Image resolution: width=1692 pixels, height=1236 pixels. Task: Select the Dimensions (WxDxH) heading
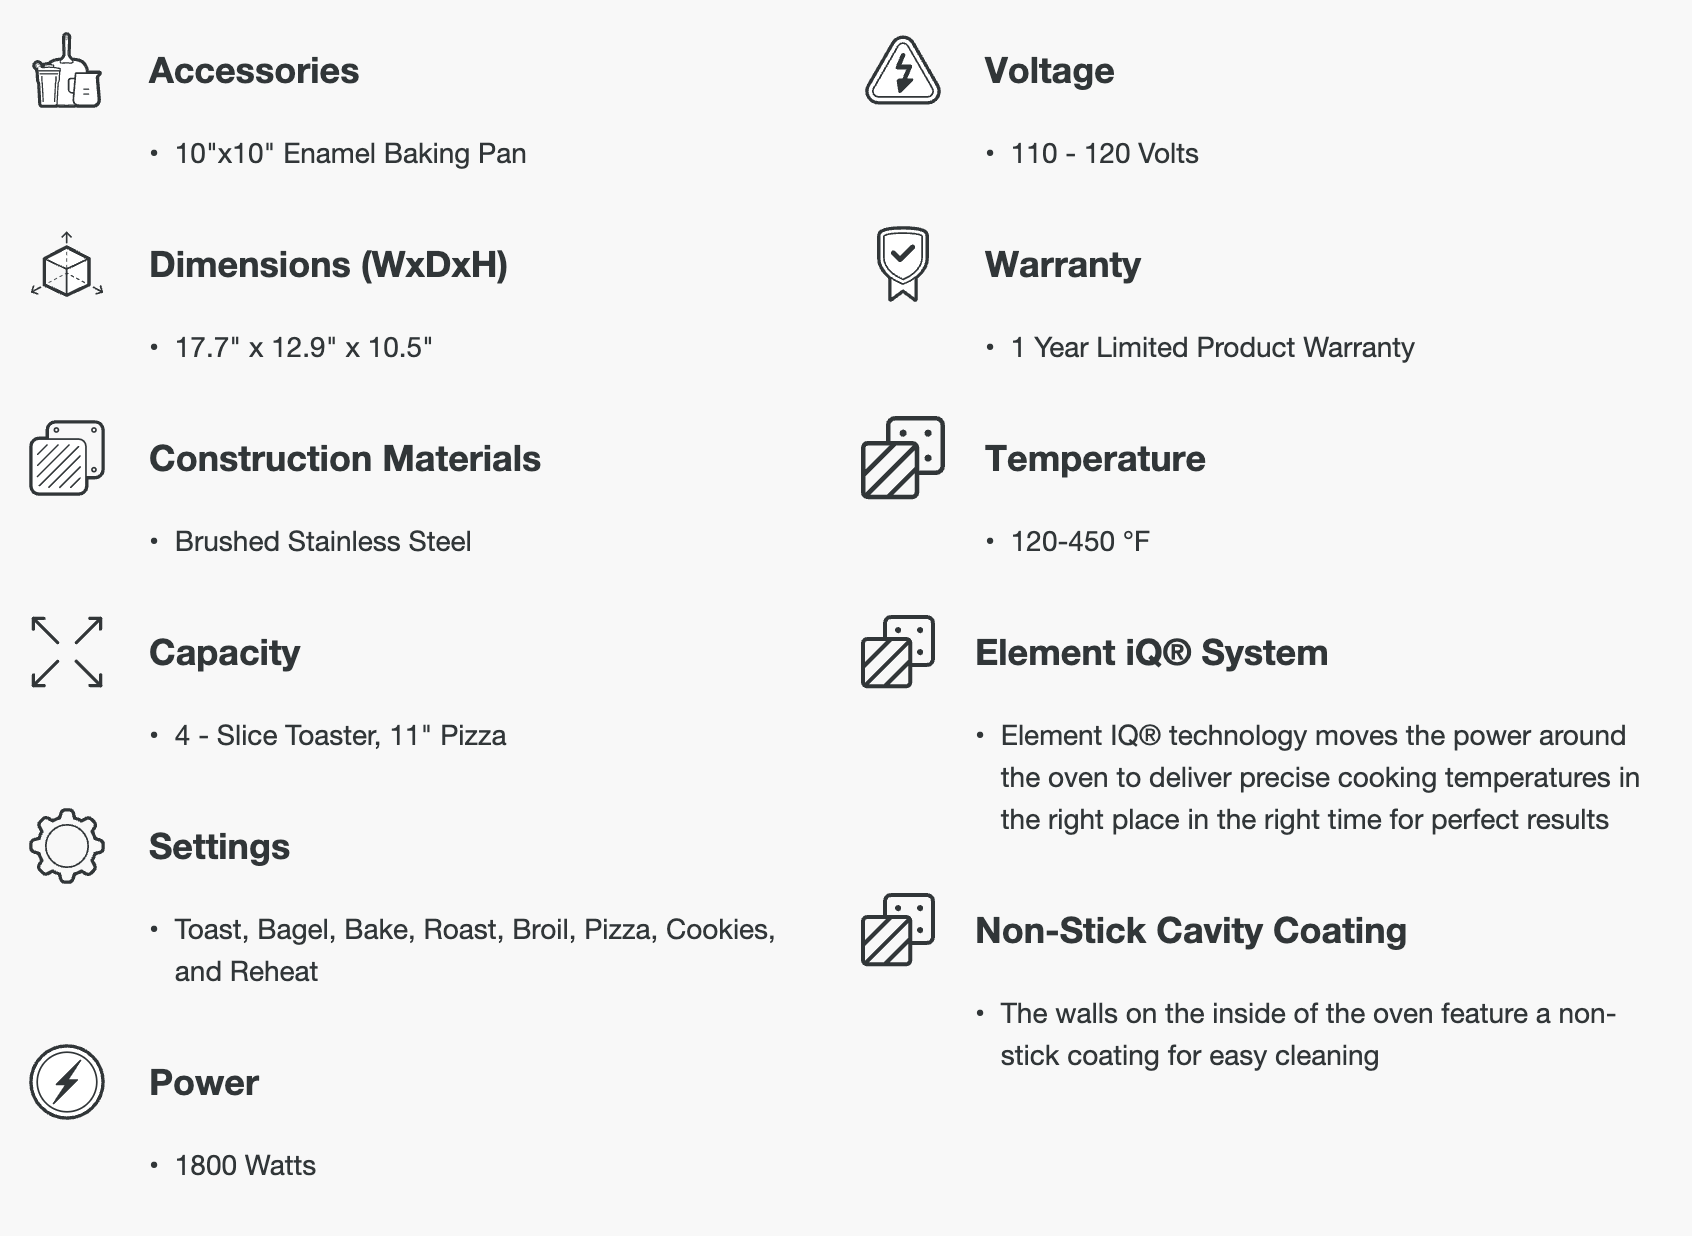click(328, 265)
